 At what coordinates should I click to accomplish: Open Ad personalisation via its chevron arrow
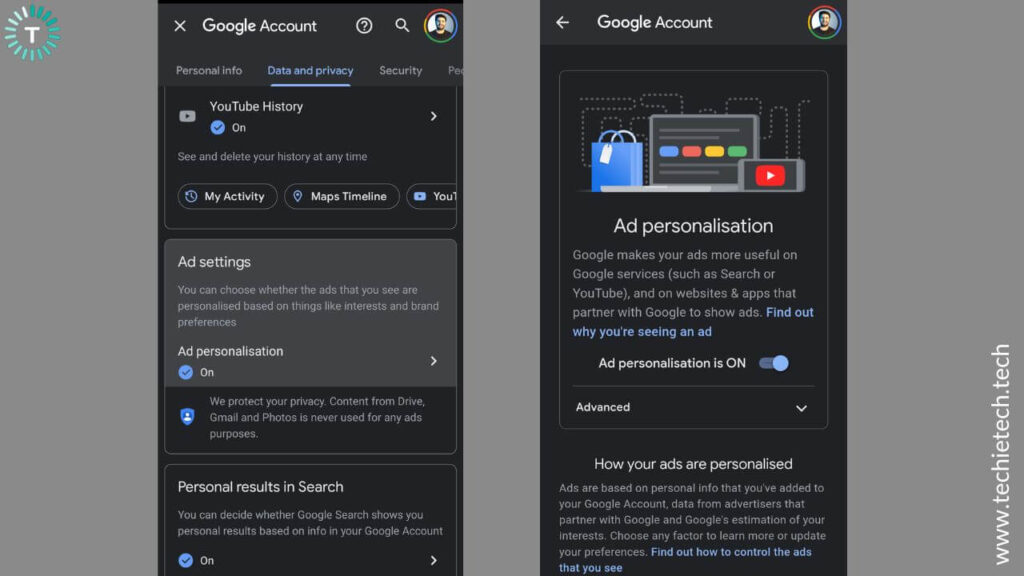pyautogui.click(x=434, y=358)
